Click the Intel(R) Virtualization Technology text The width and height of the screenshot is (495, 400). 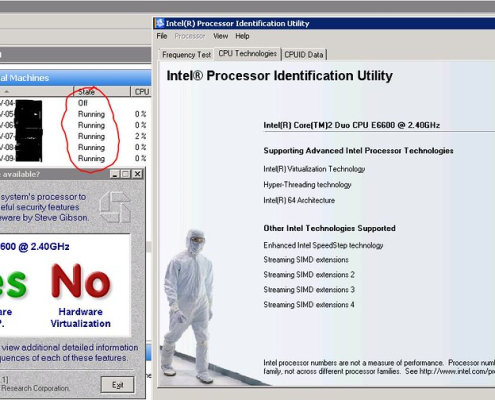point(314,169)
